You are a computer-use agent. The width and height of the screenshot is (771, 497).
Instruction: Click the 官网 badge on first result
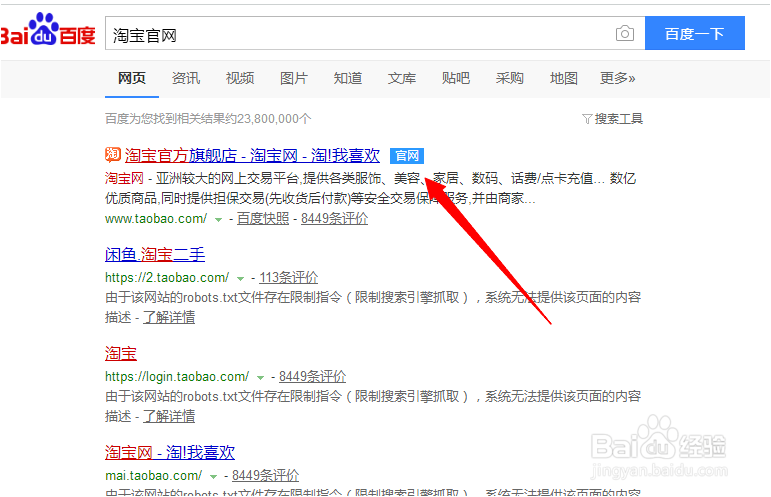pos(407,156)
